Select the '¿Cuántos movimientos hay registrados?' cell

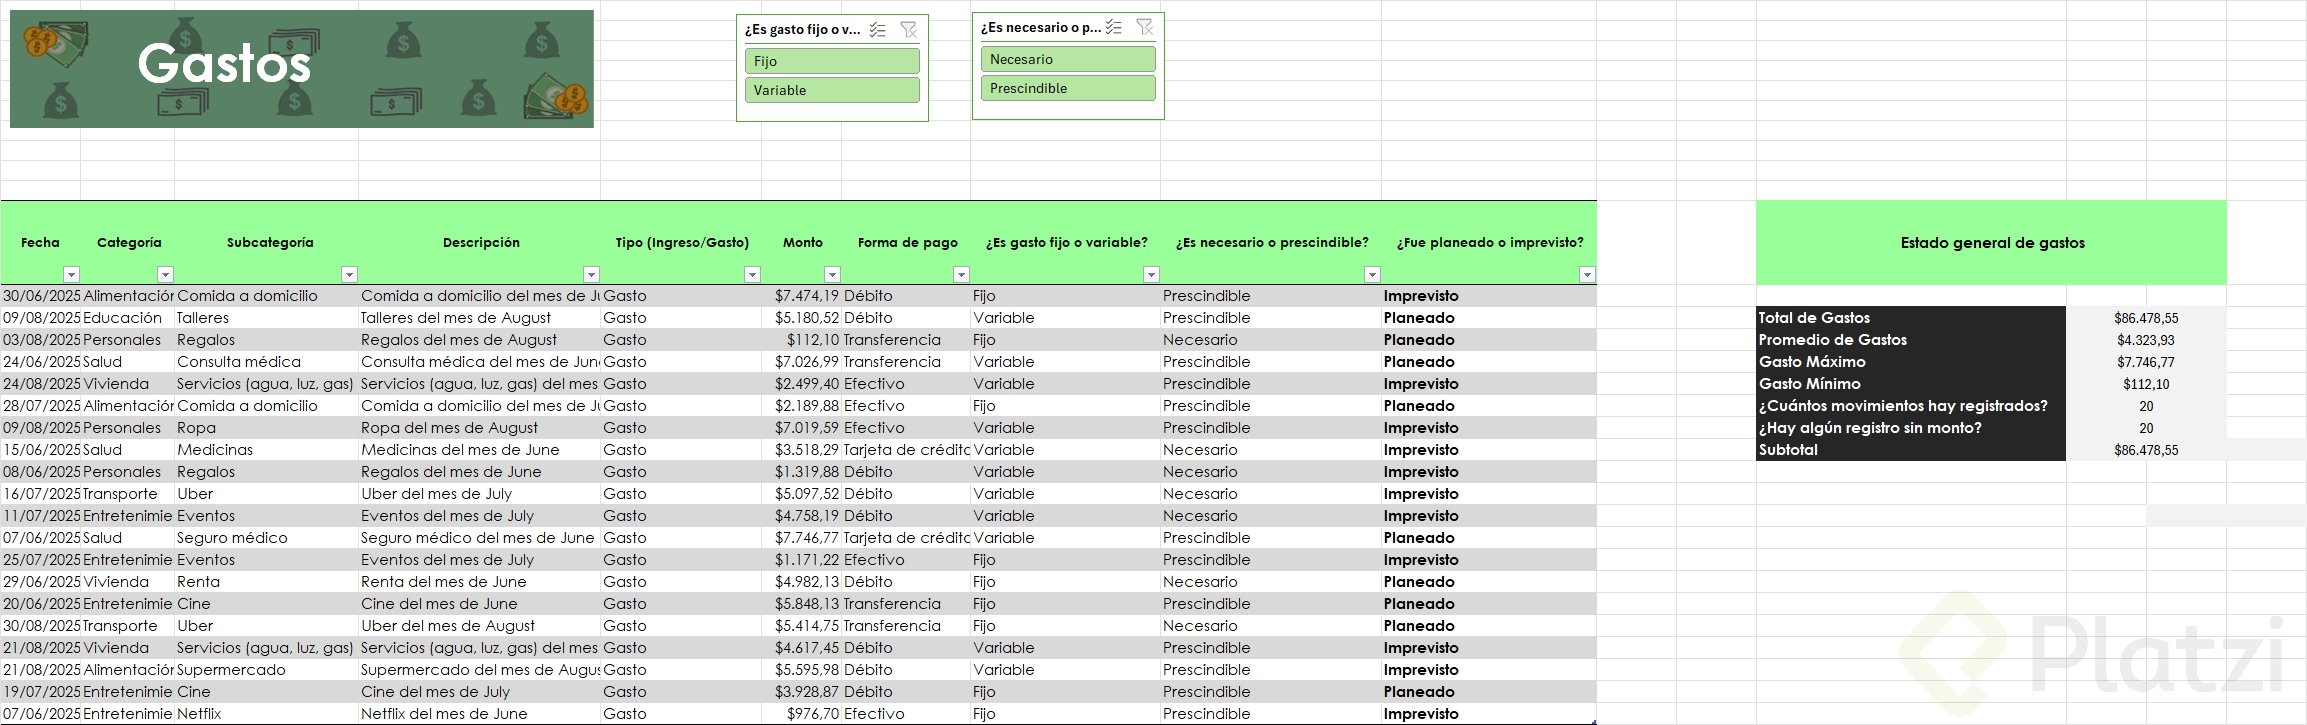pyautogui.click(x=1911, y=406)
